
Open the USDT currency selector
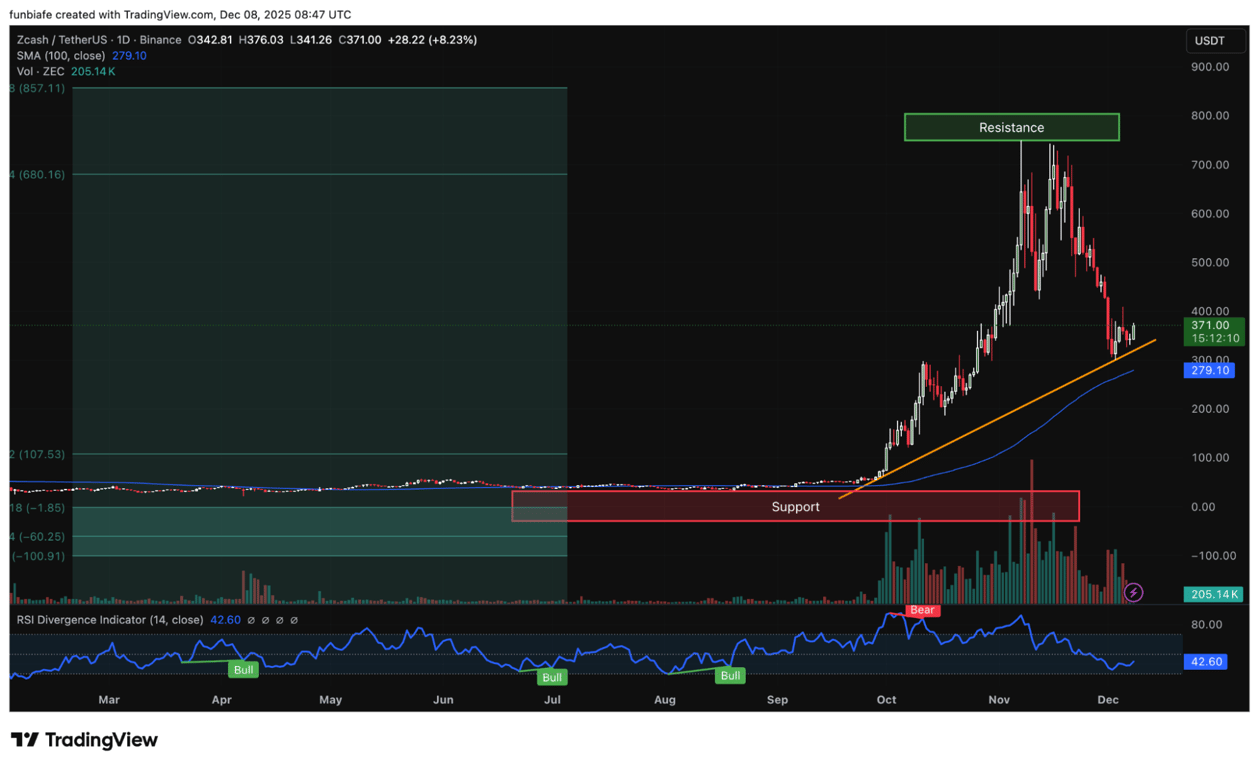click(1215, 41)
